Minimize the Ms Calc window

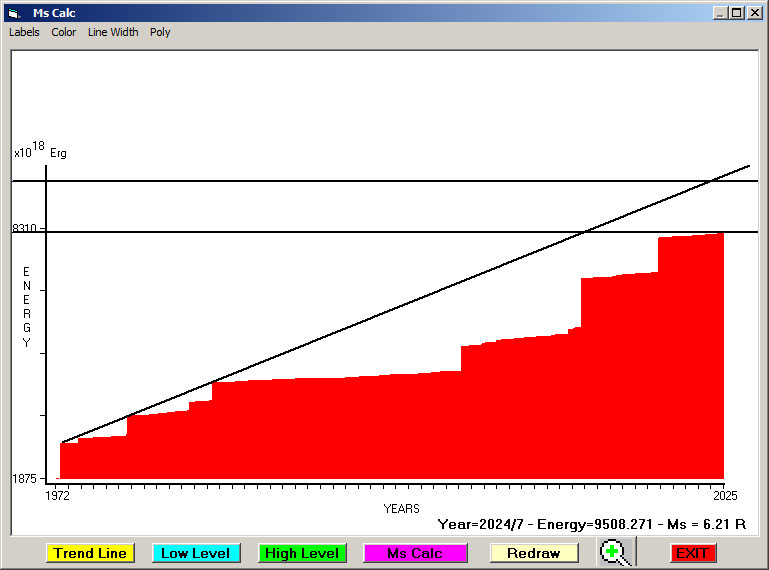pyautogui.click(x=720, y=13)
